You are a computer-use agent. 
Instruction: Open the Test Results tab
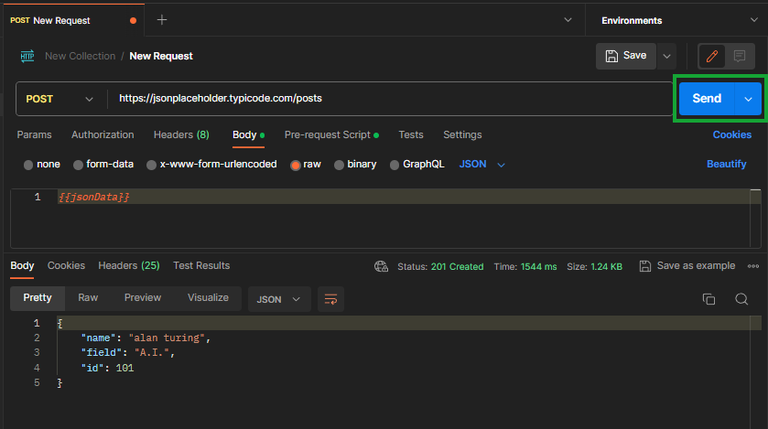pos(201,266)
